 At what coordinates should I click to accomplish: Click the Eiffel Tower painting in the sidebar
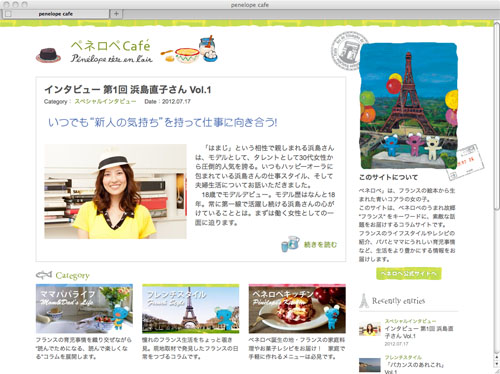(x=409, y=106)
